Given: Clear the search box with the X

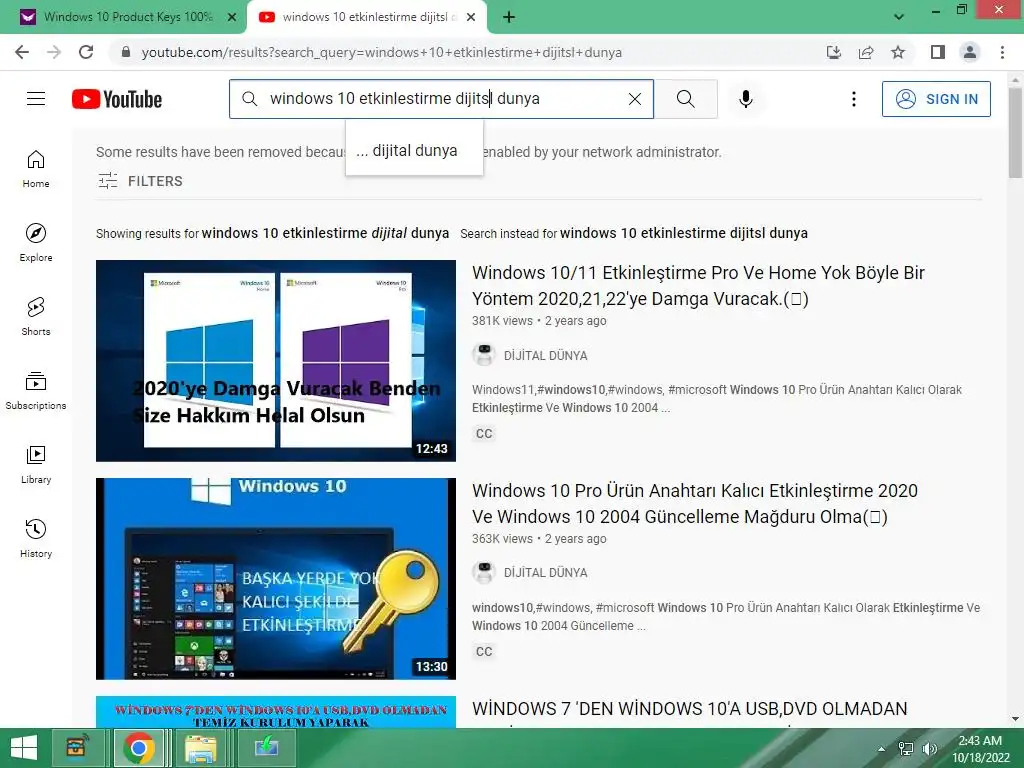Looking at the screenshot, I should point(635,99).
